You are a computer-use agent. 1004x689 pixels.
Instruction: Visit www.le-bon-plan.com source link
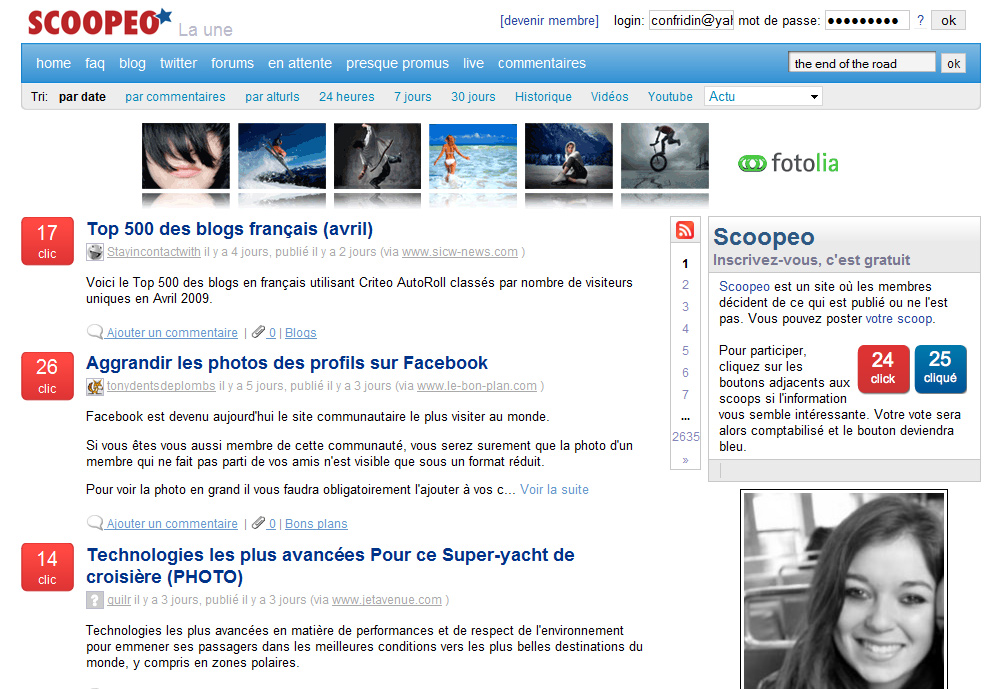coord(477,386)
